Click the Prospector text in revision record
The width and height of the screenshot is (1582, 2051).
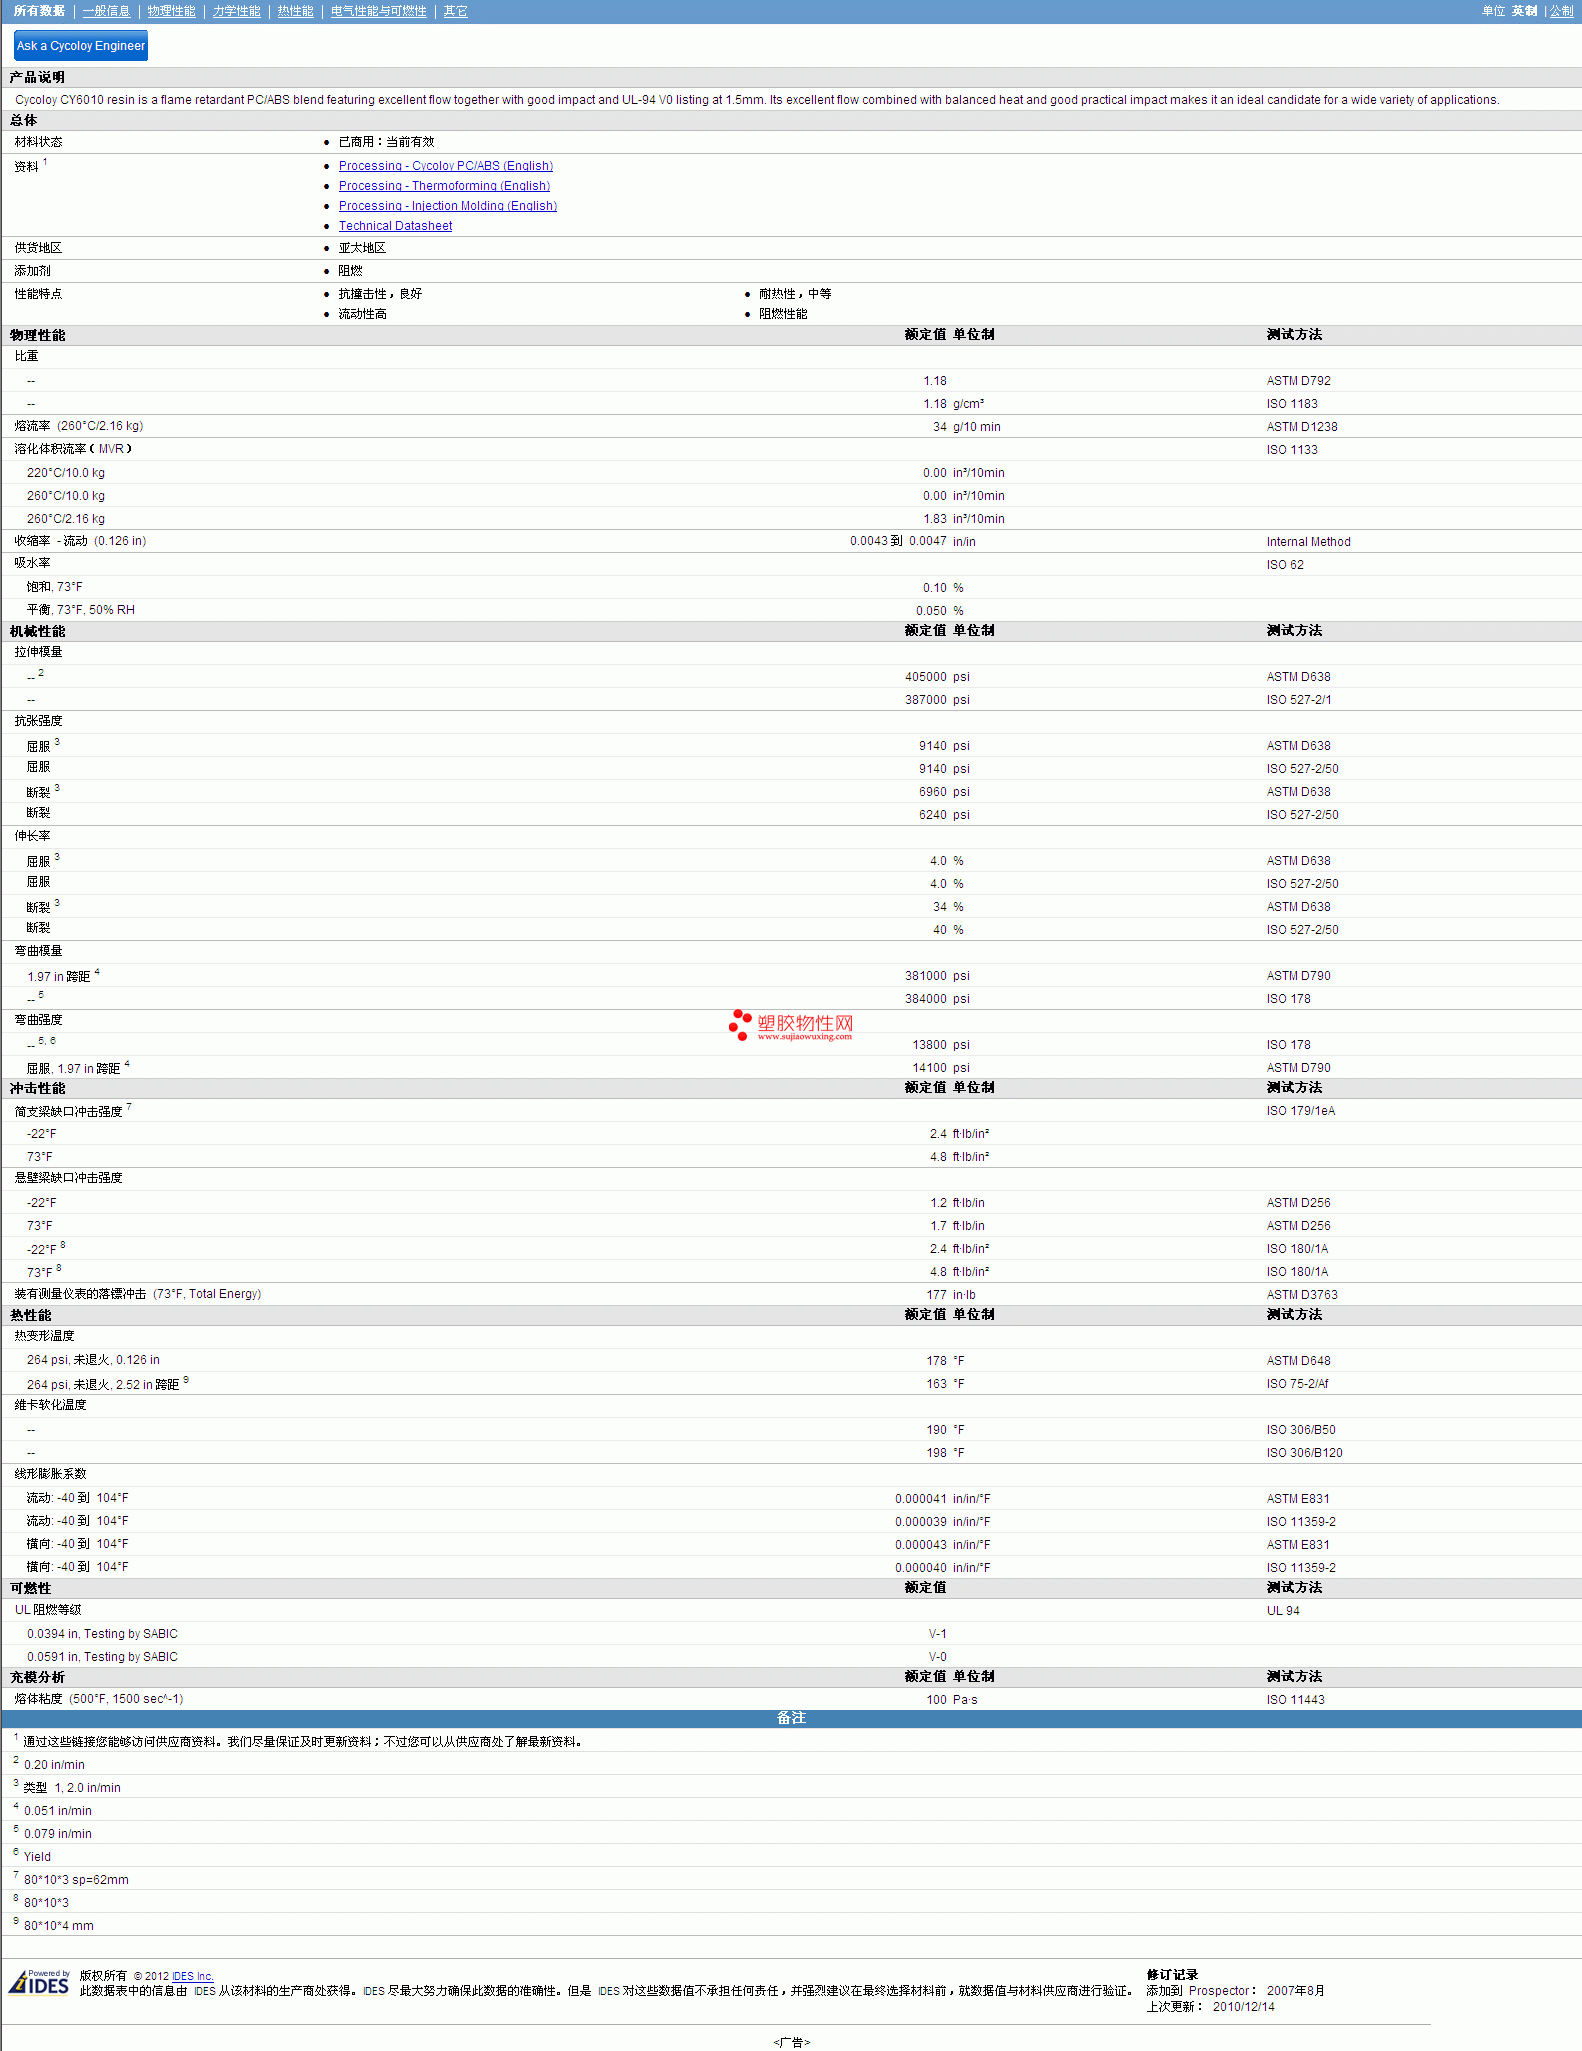(1219, 1991)
